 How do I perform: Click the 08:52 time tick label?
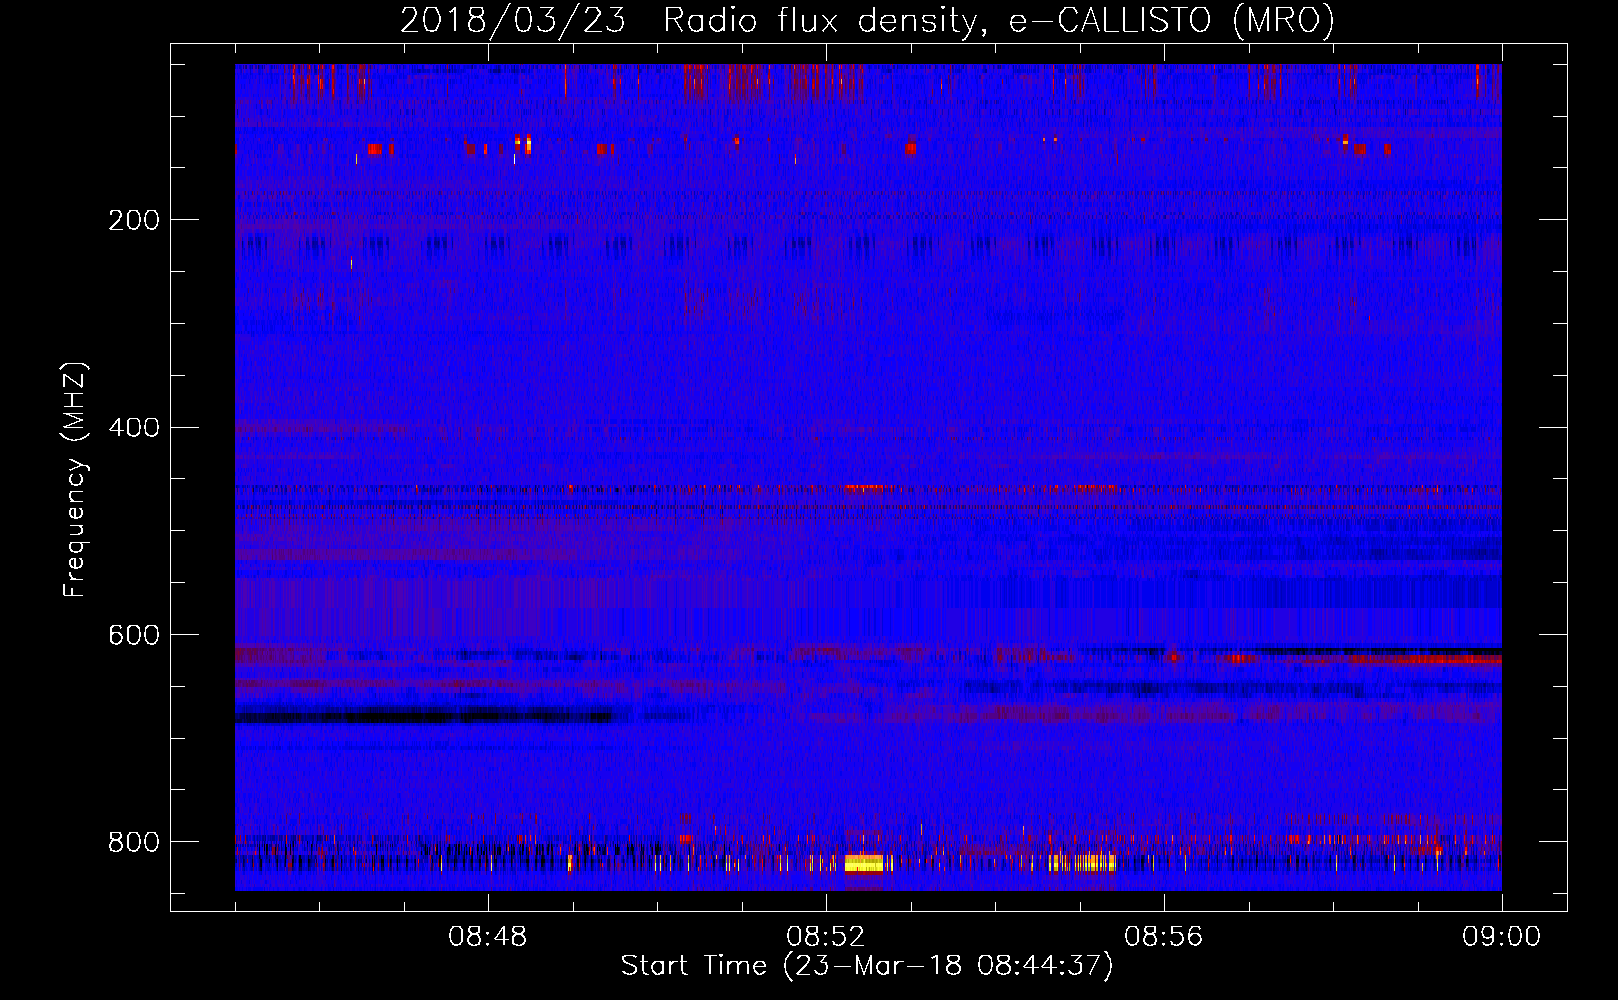826,937
